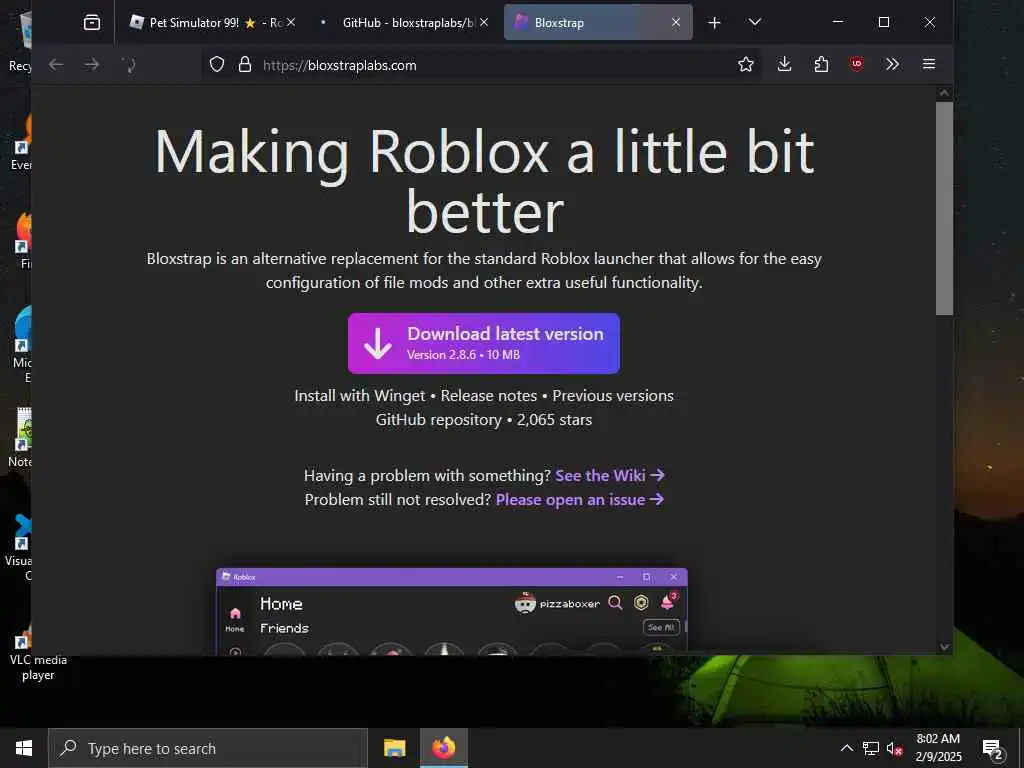Viewport: 1024px width, 768px height.
Task: Click Download latest version button
Action: click(484, 344)
